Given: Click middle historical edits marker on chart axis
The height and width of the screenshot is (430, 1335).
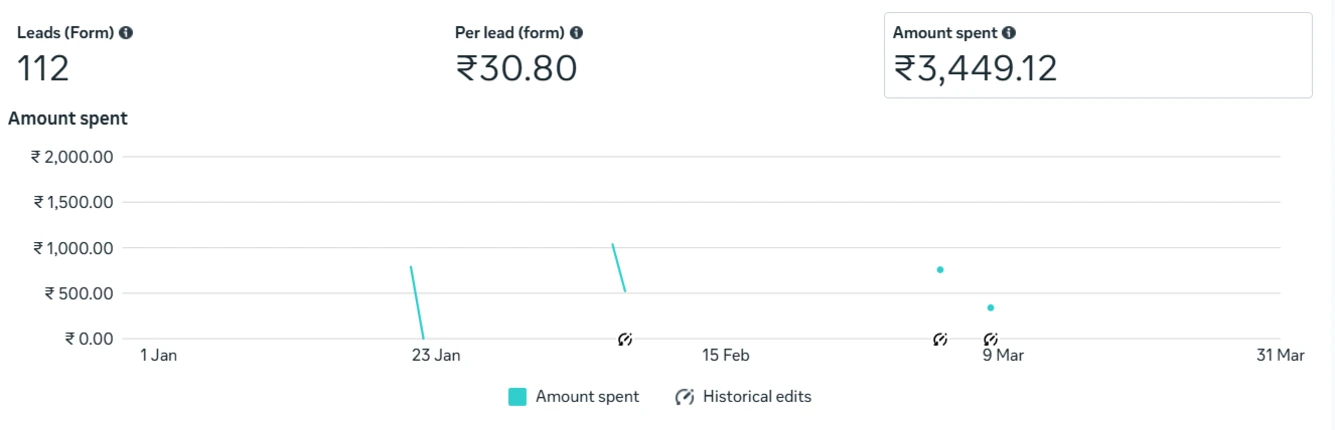Looking at the screenshot, I should pos(940,340).
